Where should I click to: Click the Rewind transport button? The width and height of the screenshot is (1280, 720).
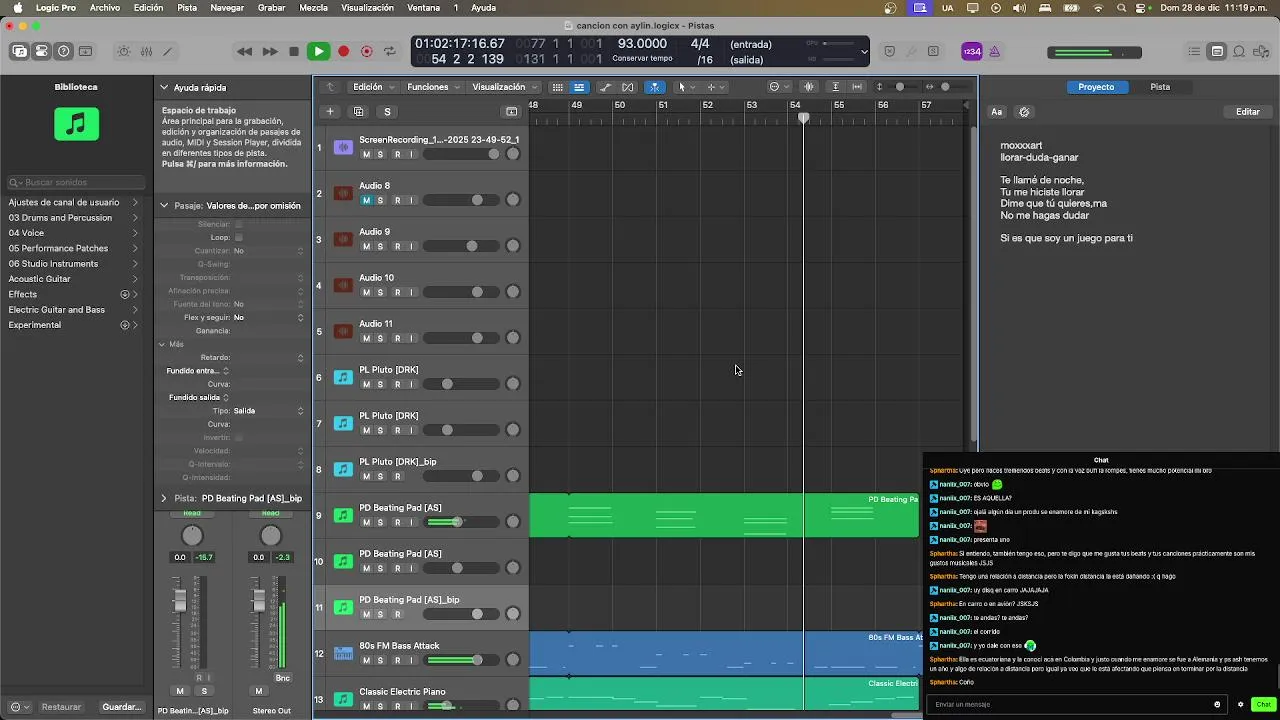click(245, 51)
